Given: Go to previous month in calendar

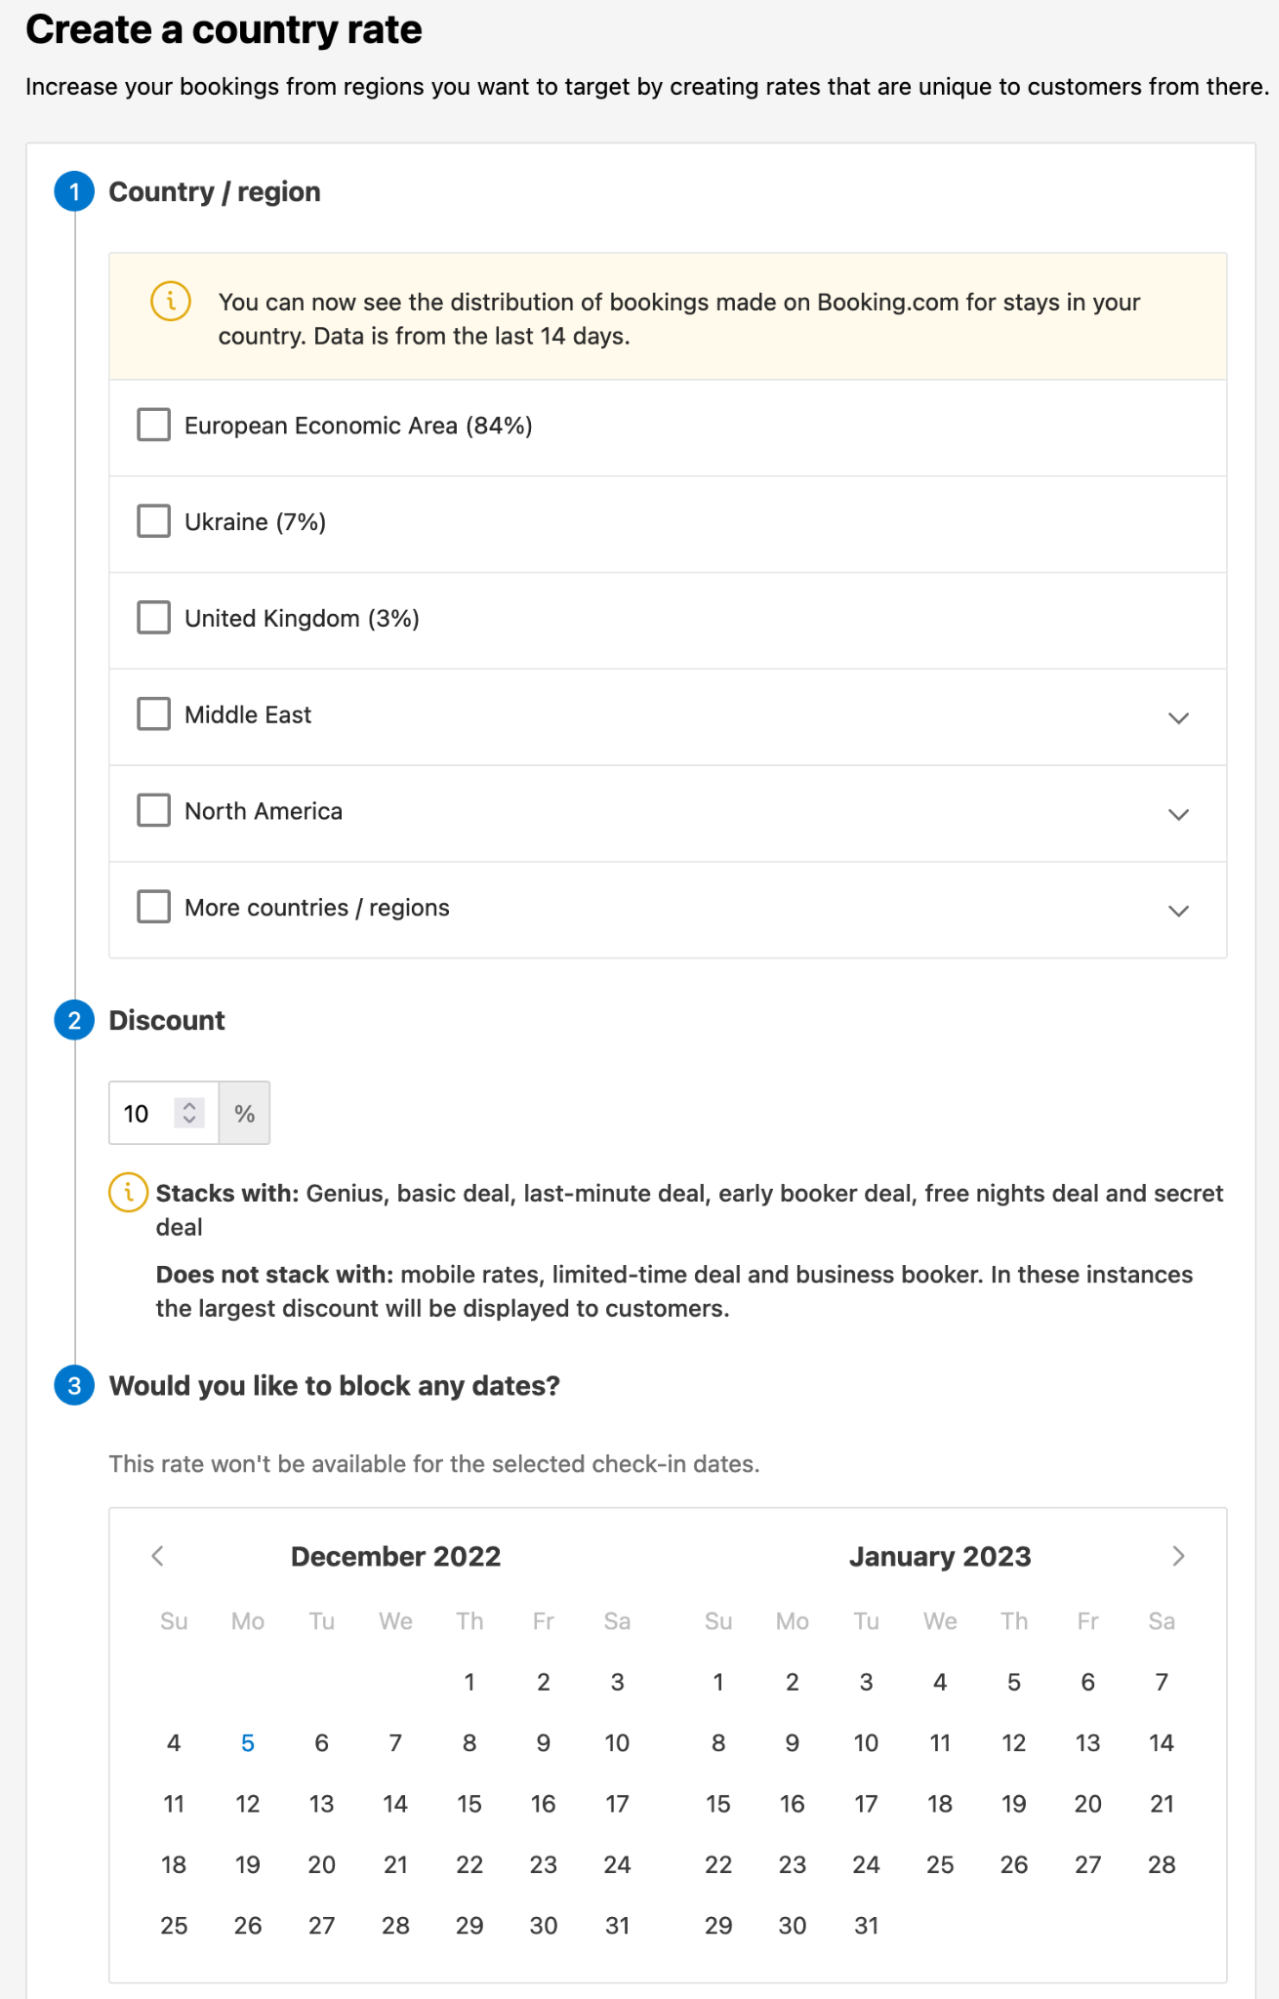Looking at the screenshot, I should pos(158,1556).
